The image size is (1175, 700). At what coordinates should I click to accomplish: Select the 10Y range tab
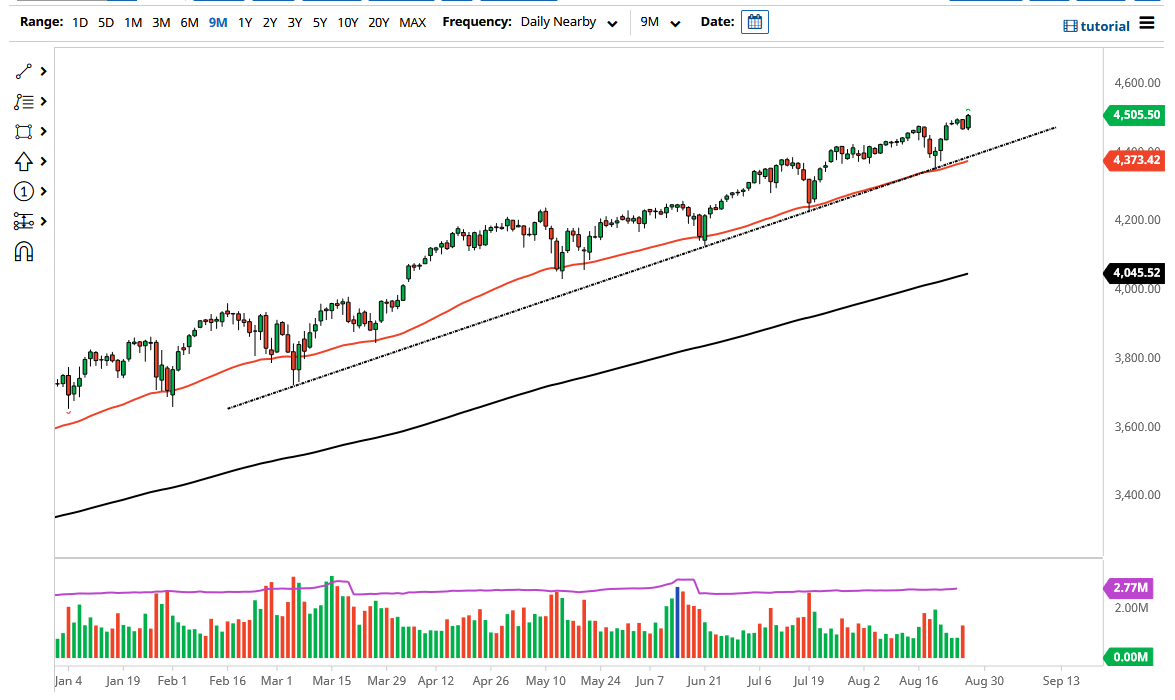(347, 21)
